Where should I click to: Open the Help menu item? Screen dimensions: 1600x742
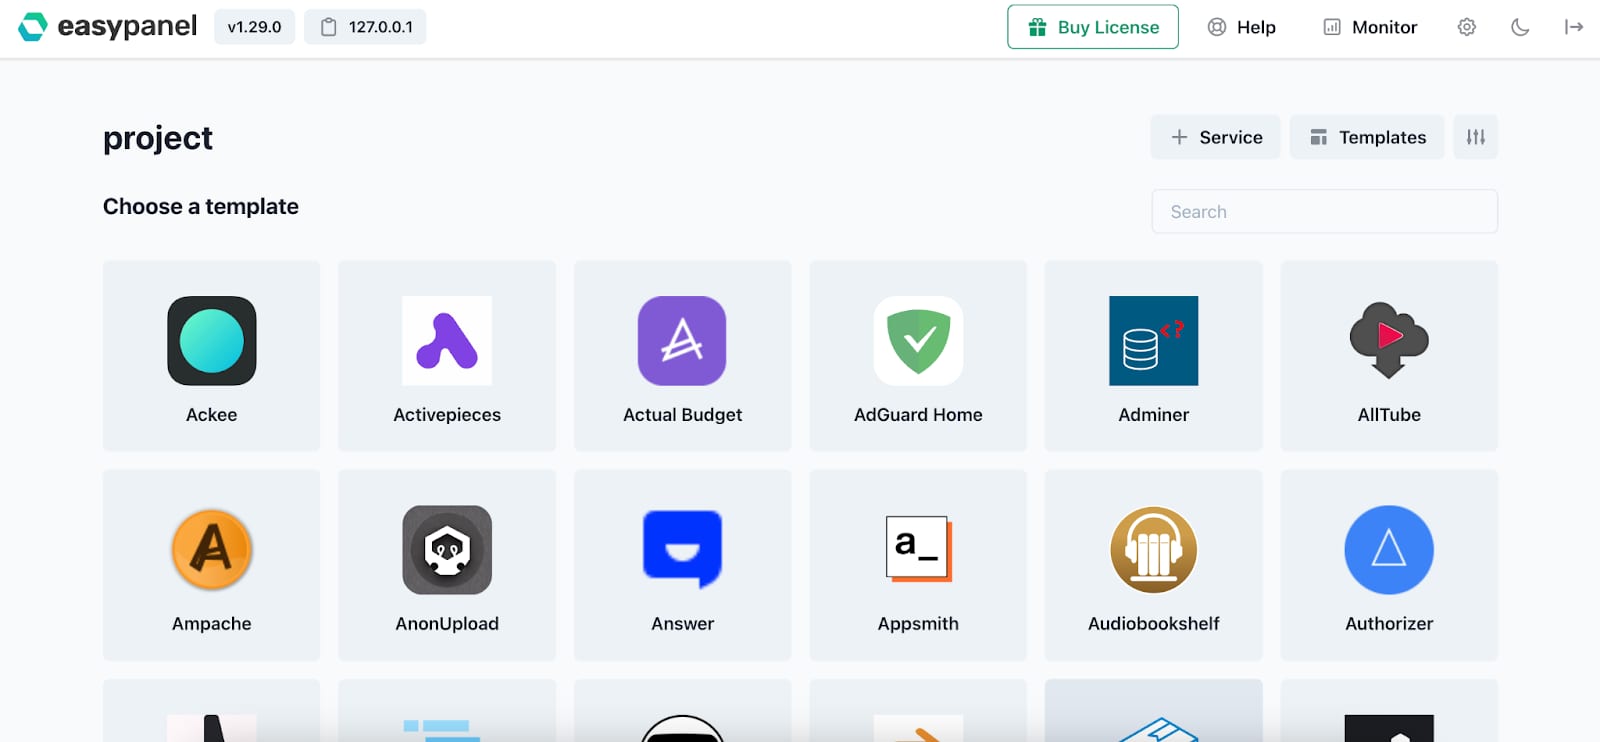pos(1241,27)
